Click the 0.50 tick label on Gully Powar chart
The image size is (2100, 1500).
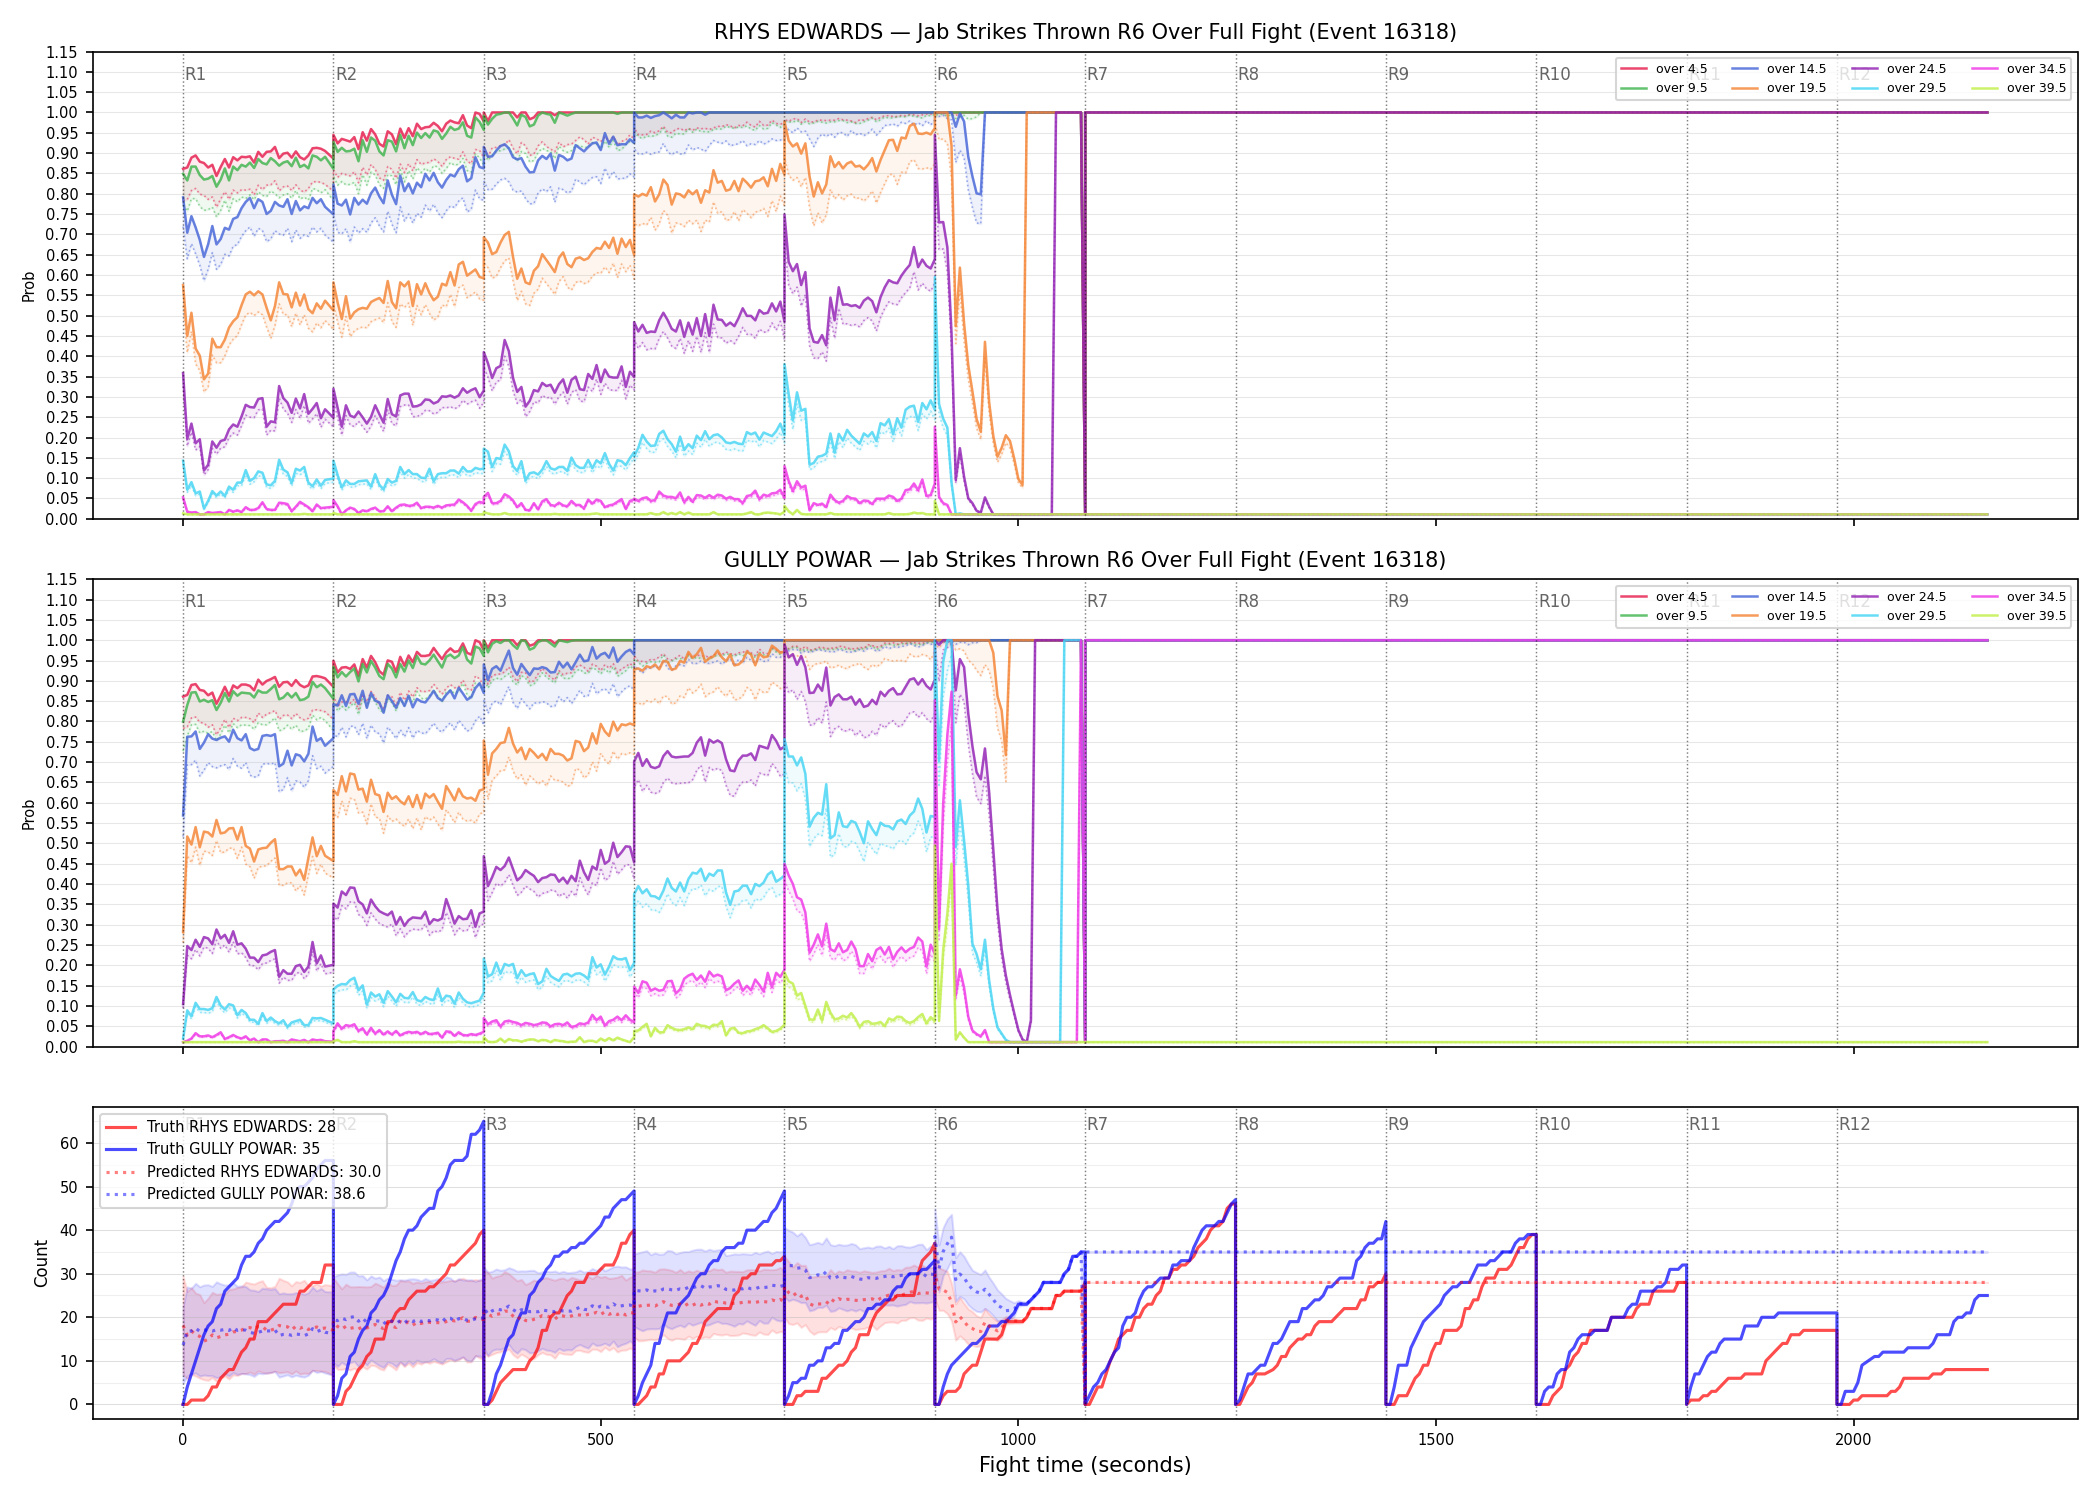coord(61,843)
